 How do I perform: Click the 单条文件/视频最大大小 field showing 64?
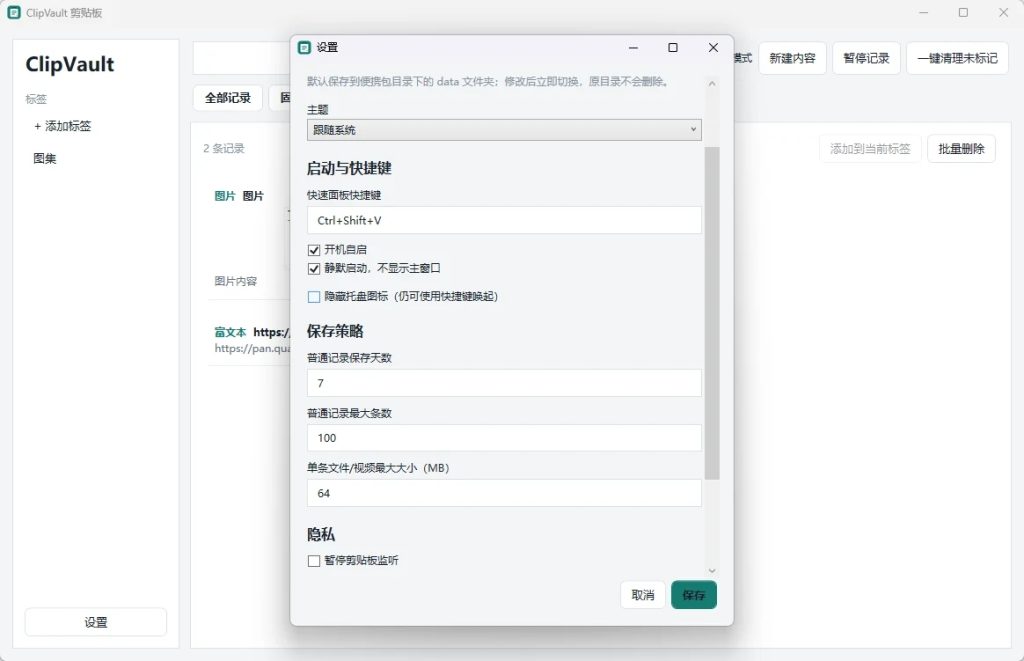504,493
